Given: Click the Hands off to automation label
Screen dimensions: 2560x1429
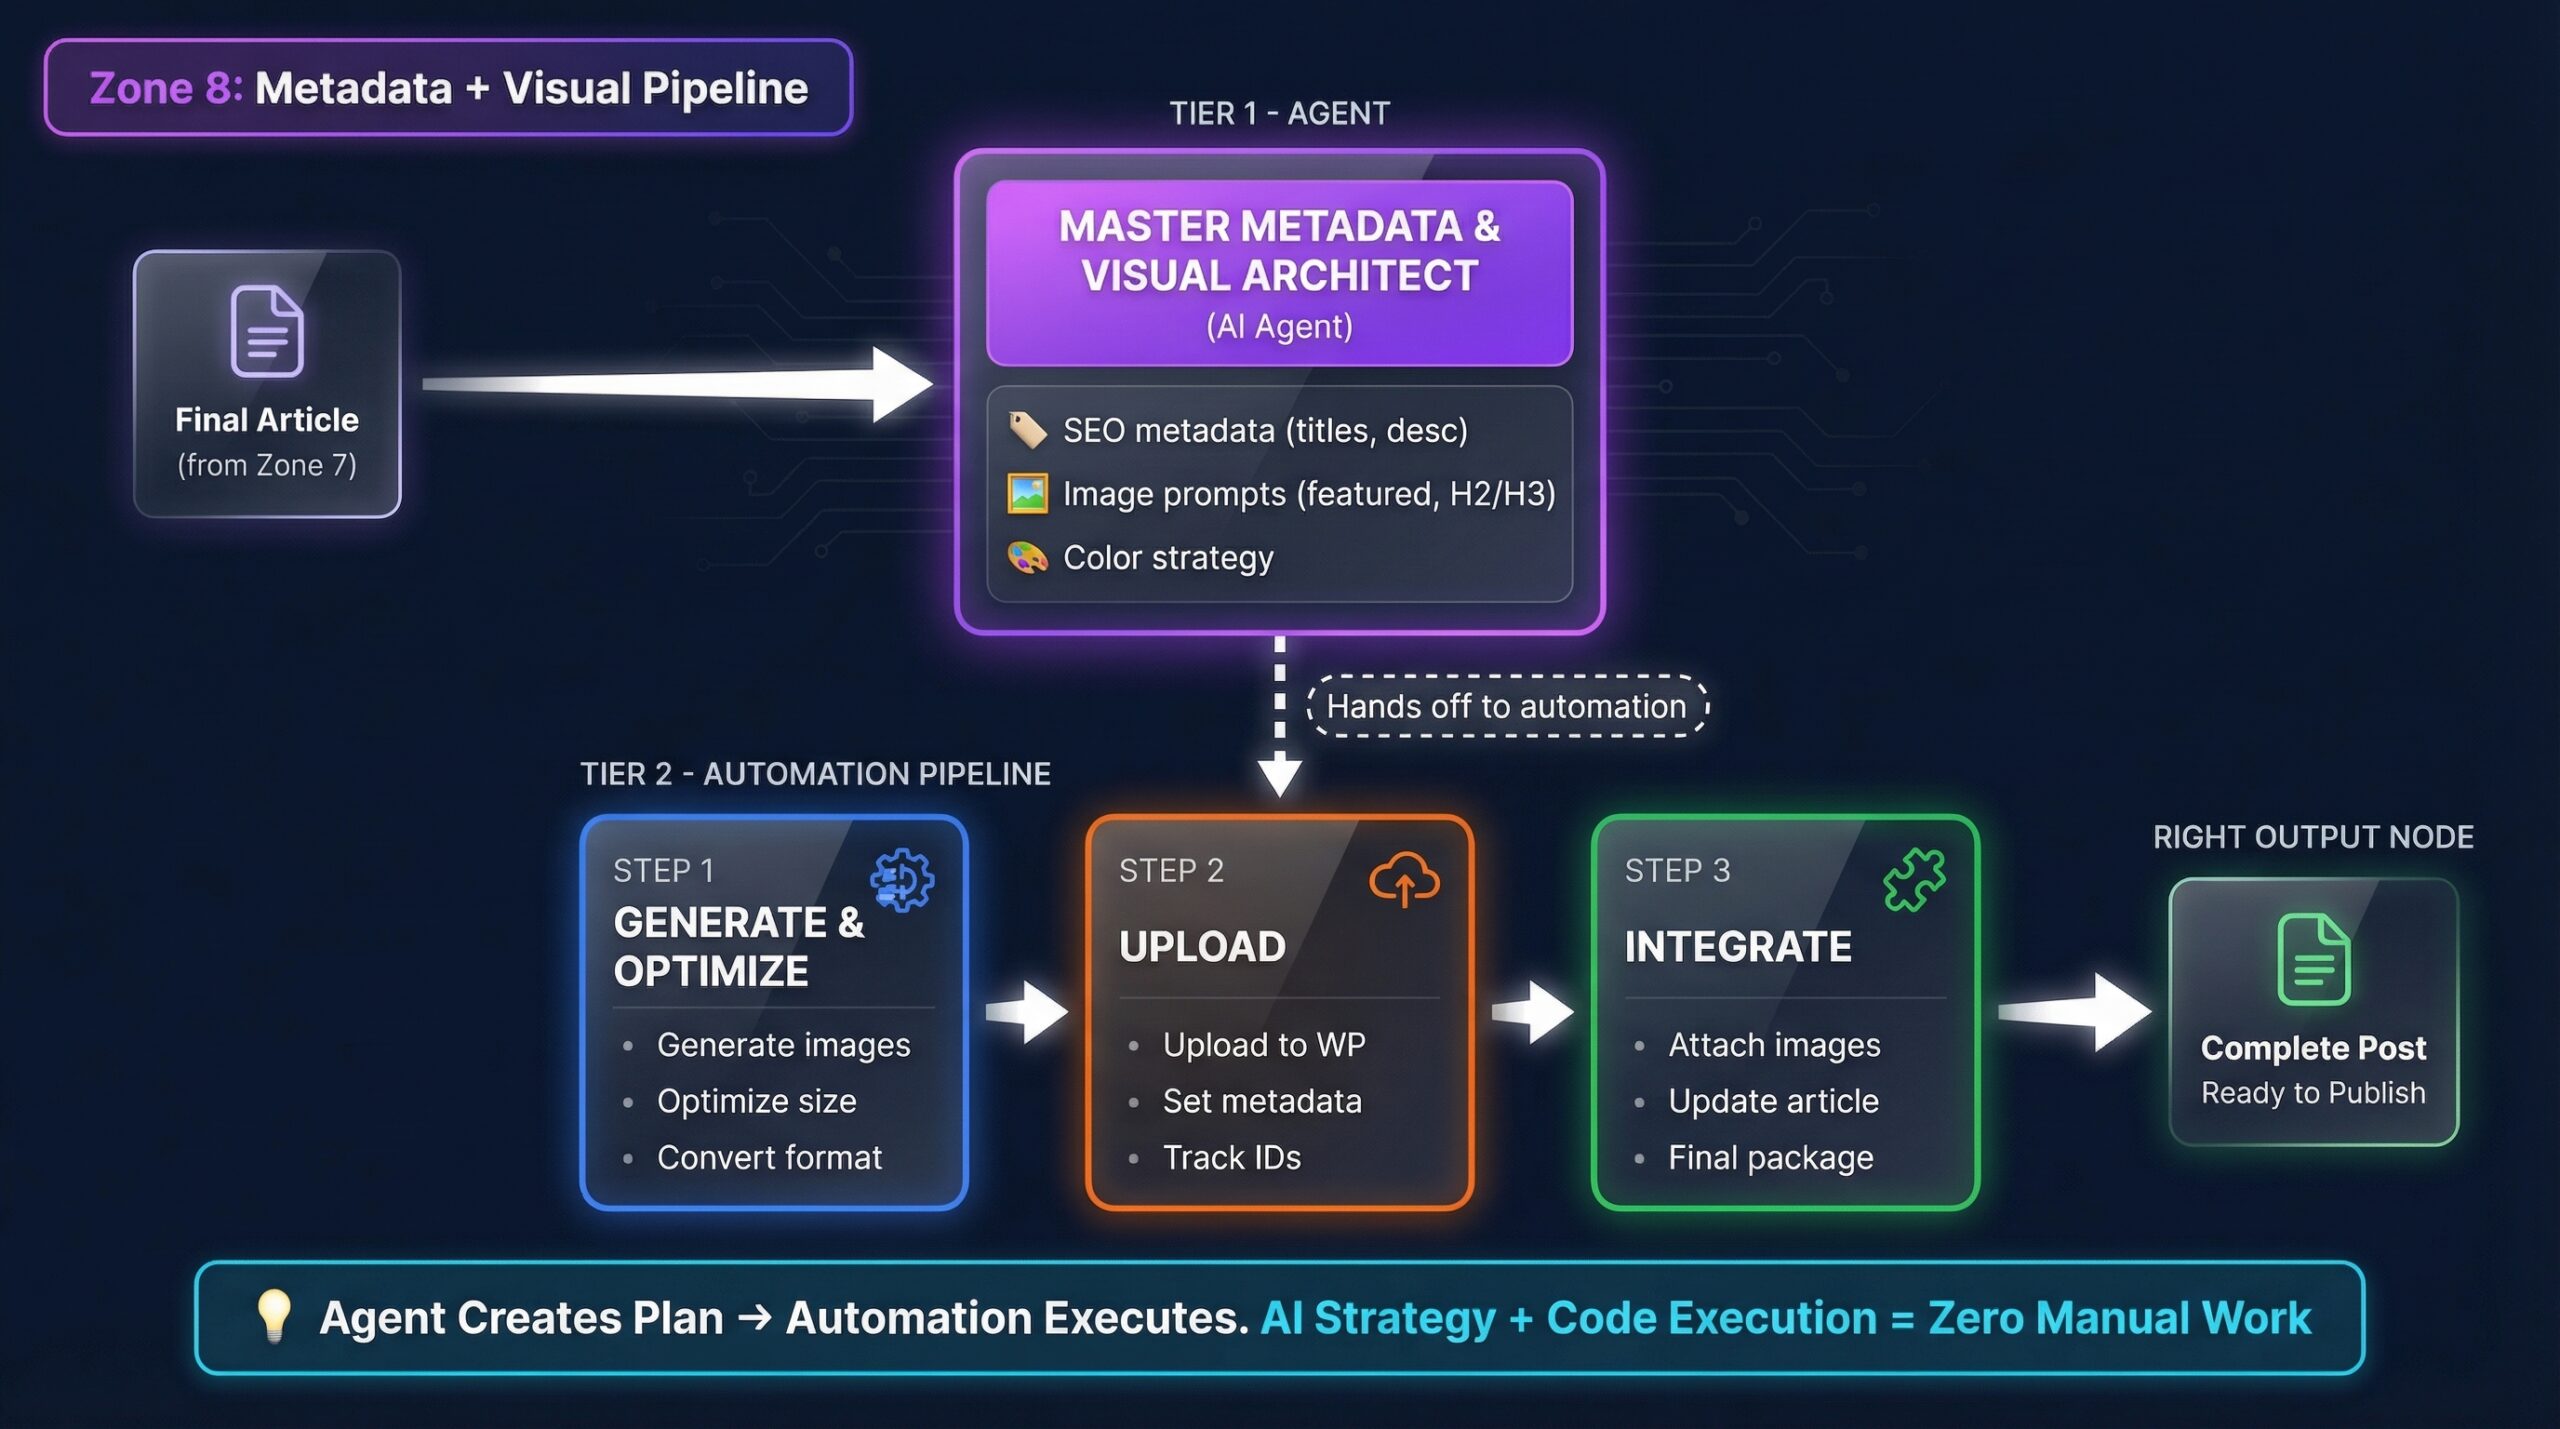Looking at the screenshot, I should 1506,706.
